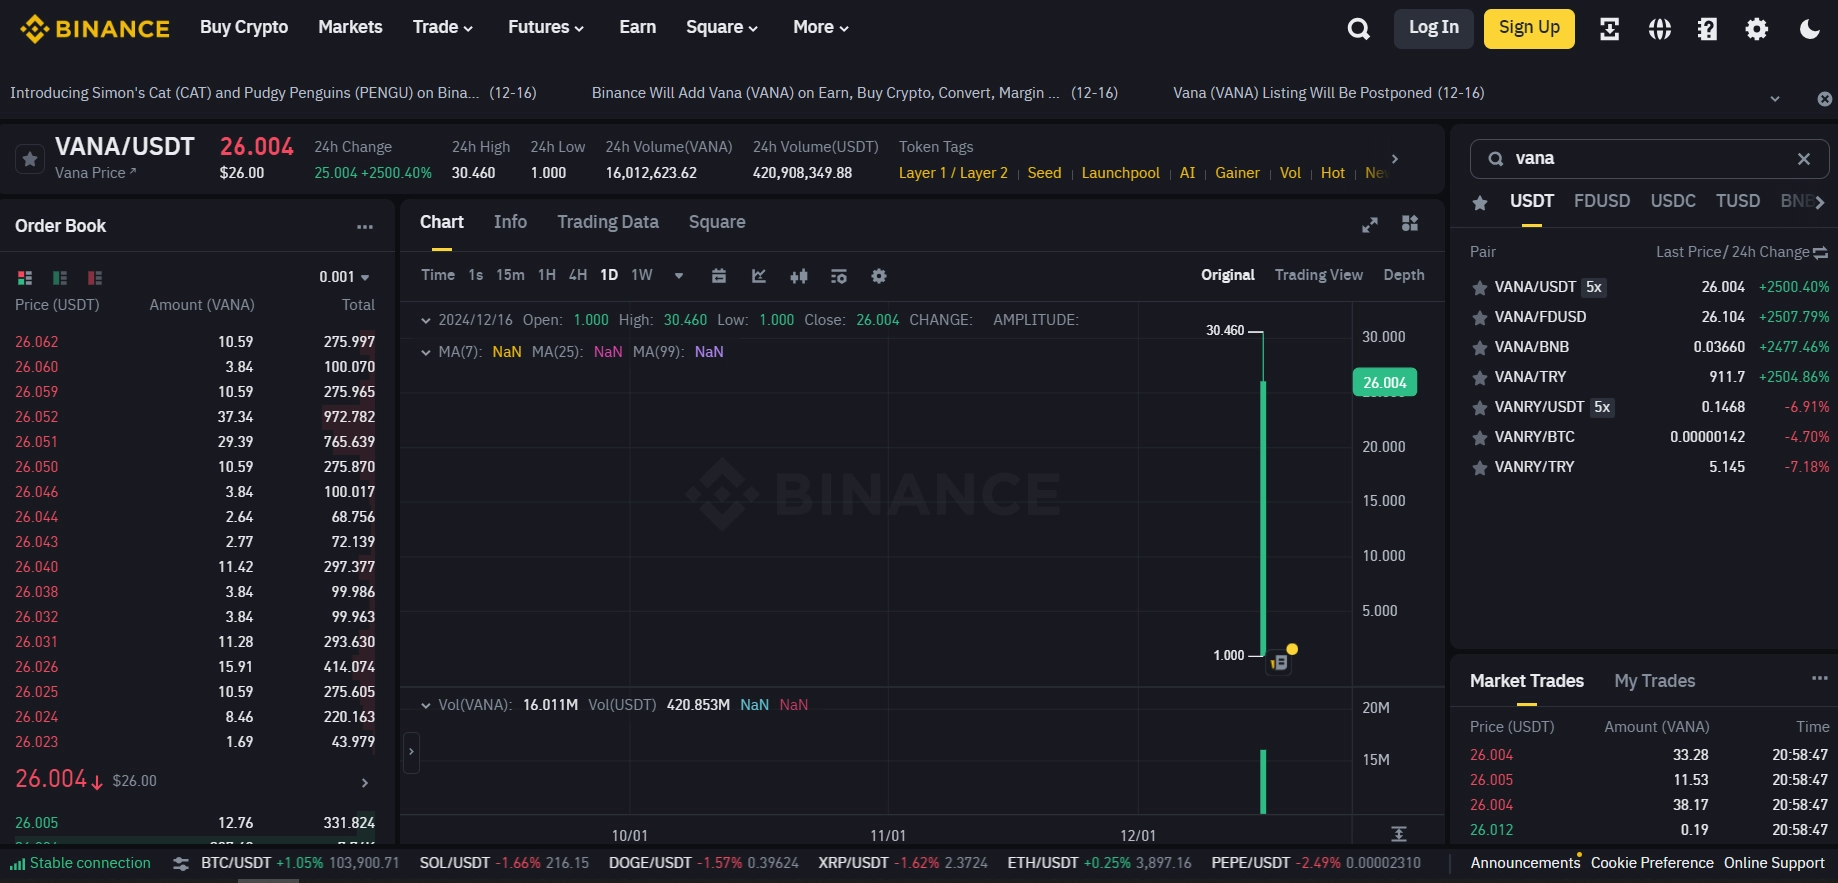
Task: Expand more time intervals dropdown
Action: 679,276
